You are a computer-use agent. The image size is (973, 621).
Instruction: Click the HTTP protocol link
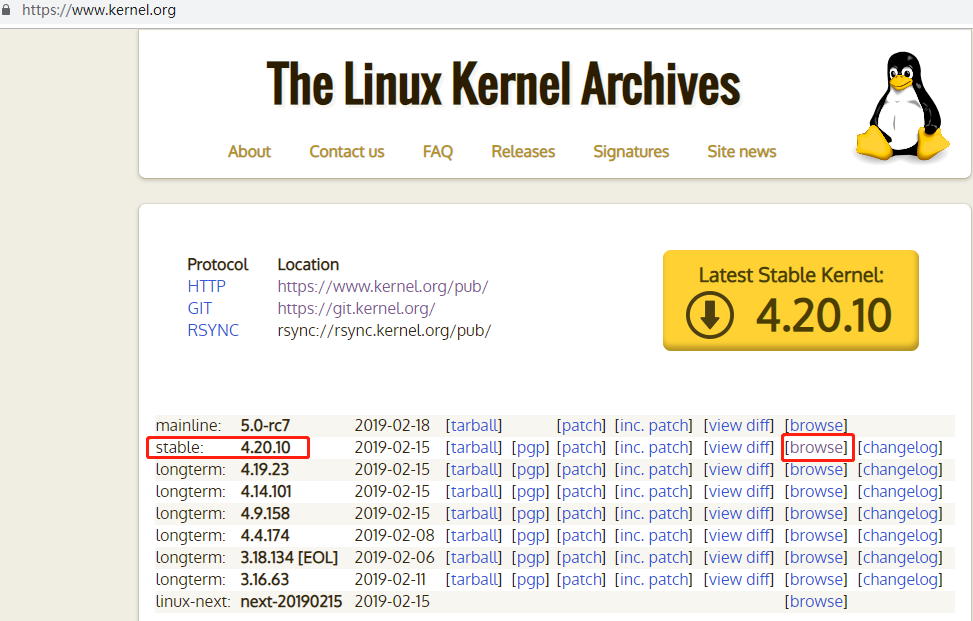[207, 287]
